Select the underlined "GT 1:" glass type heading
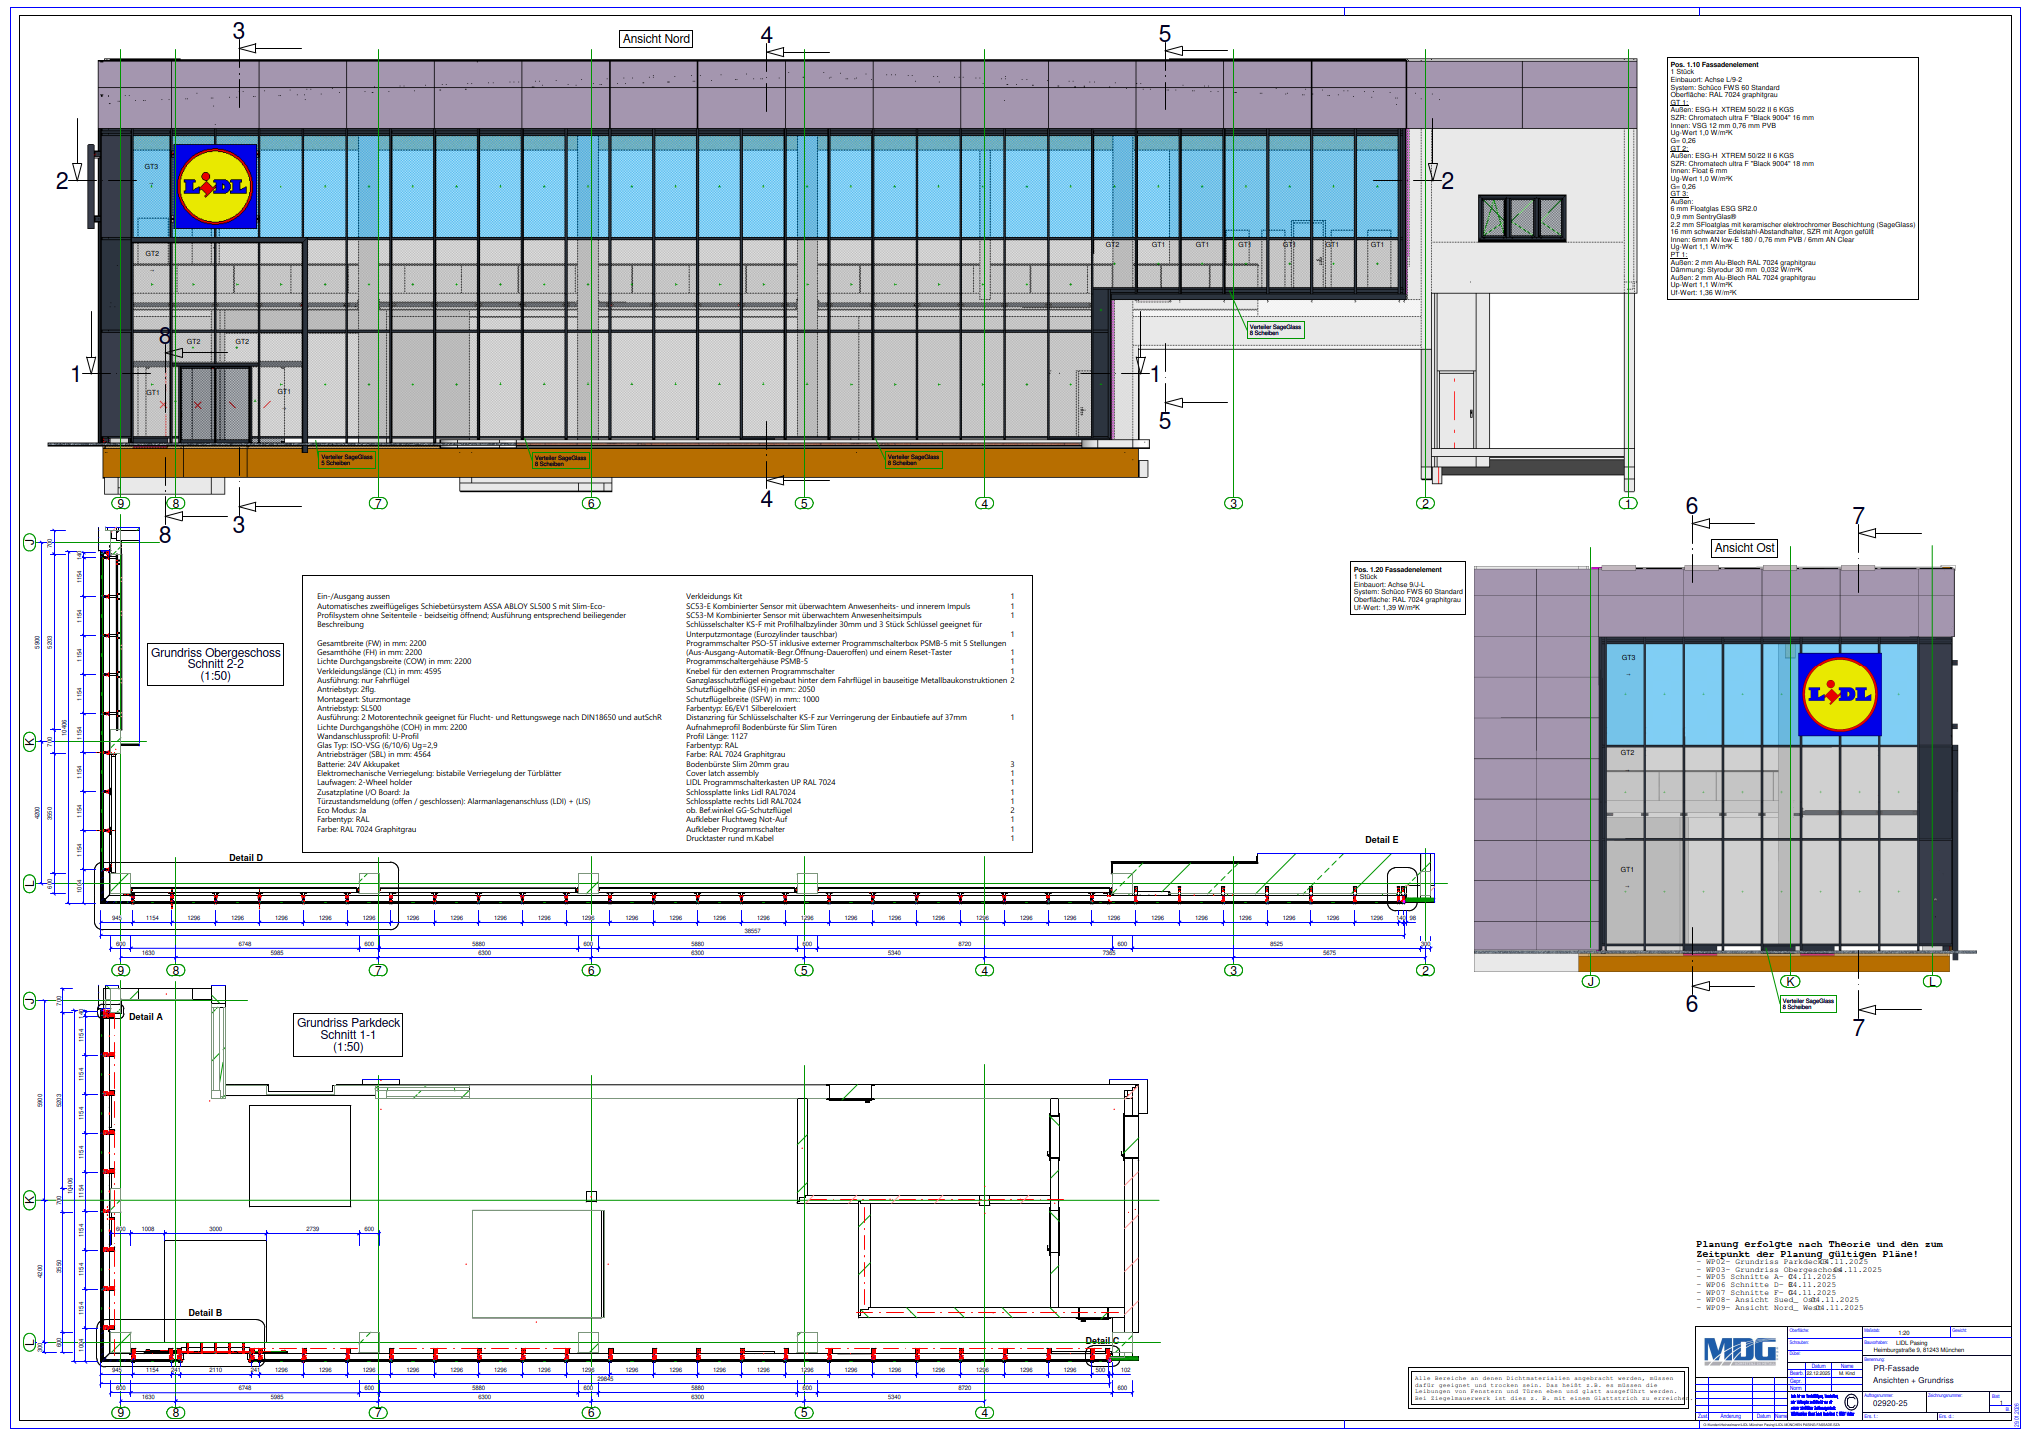 pos(1679,103)
